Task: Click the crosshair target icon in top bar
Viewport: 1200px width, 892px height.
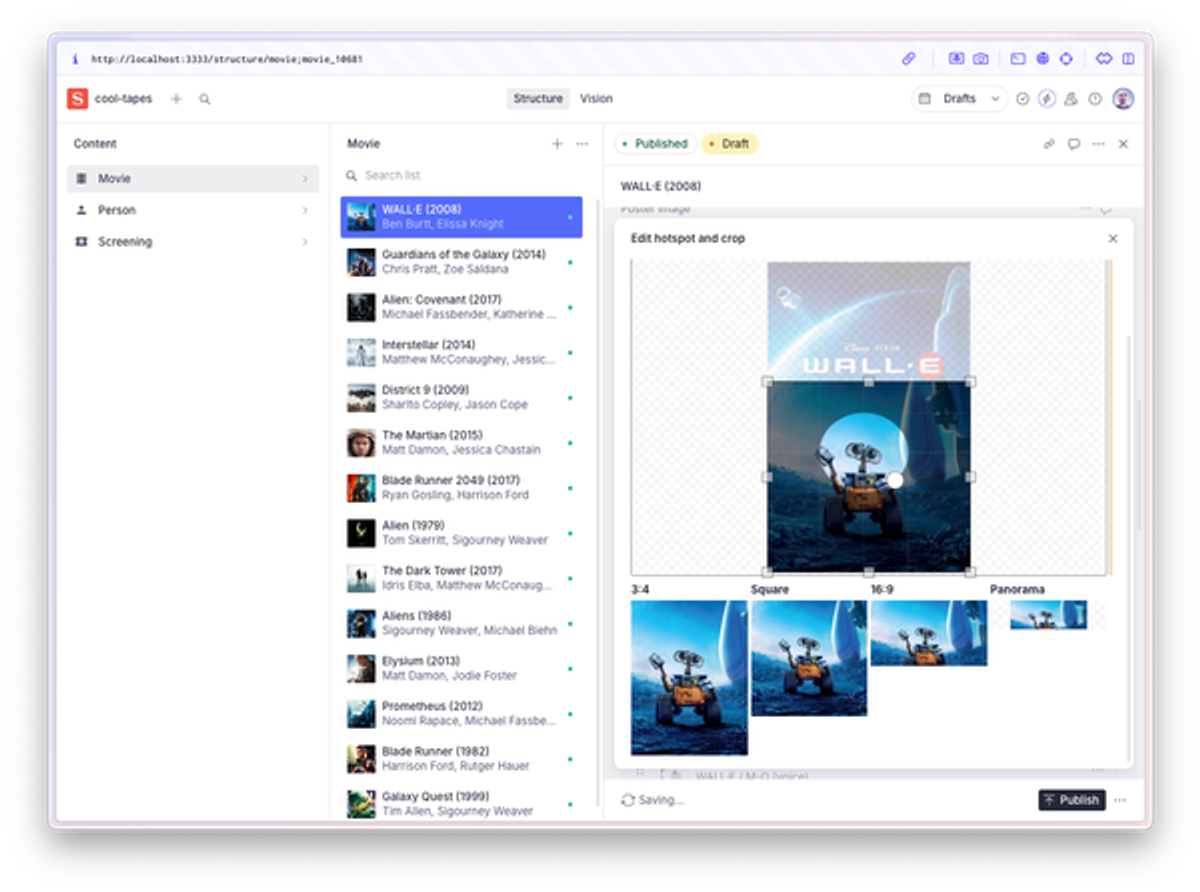Action: 1066,59
